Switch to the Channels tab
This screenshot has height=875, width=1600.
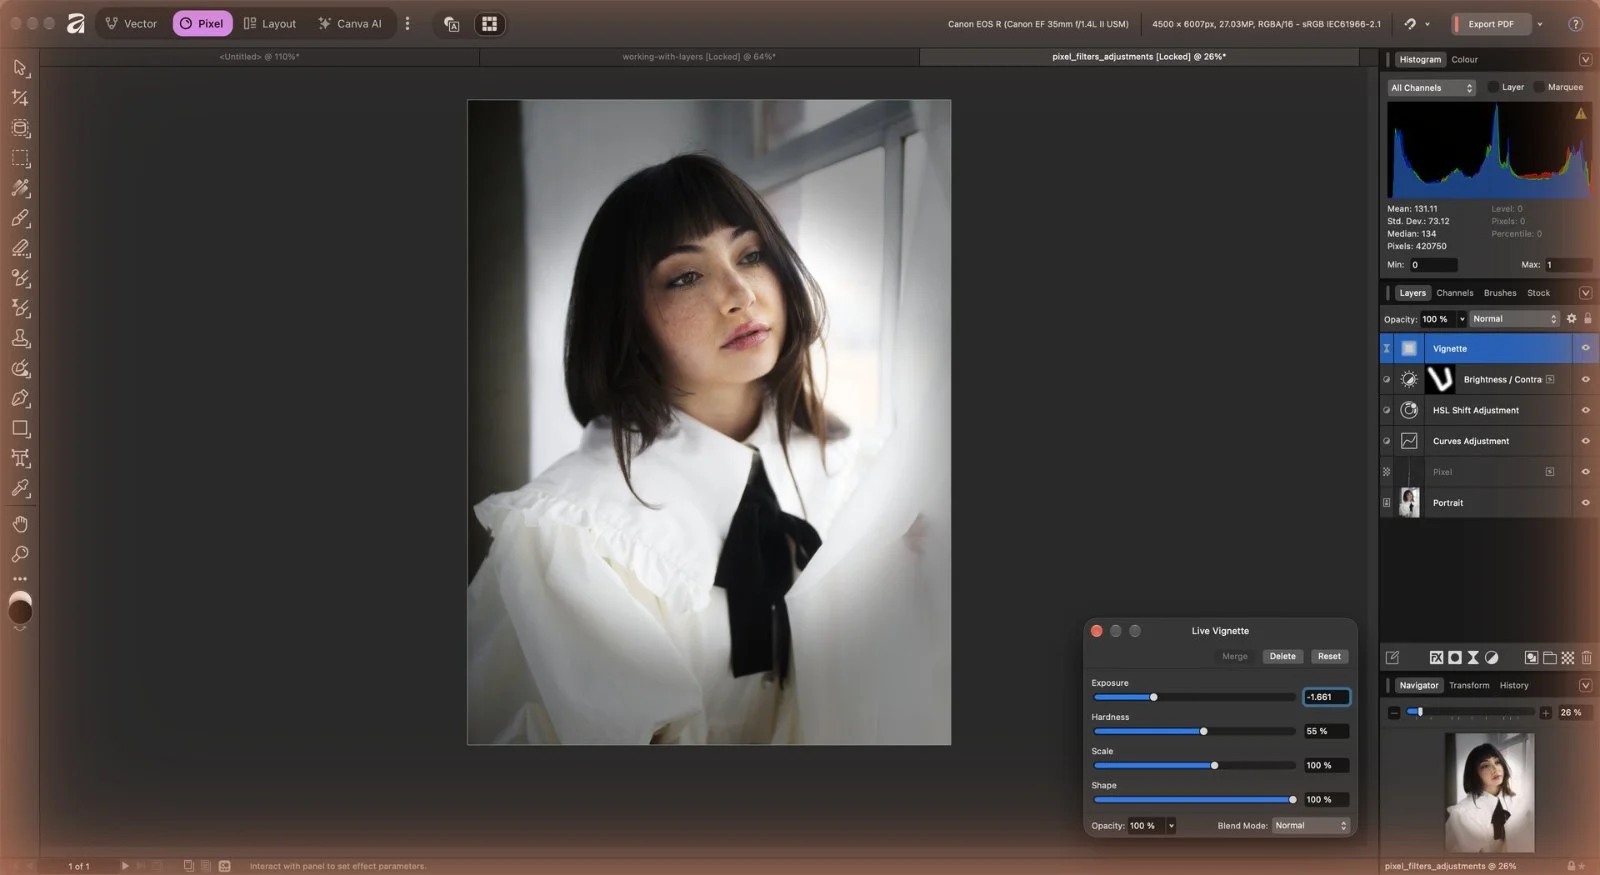(x=1454, y=293)
